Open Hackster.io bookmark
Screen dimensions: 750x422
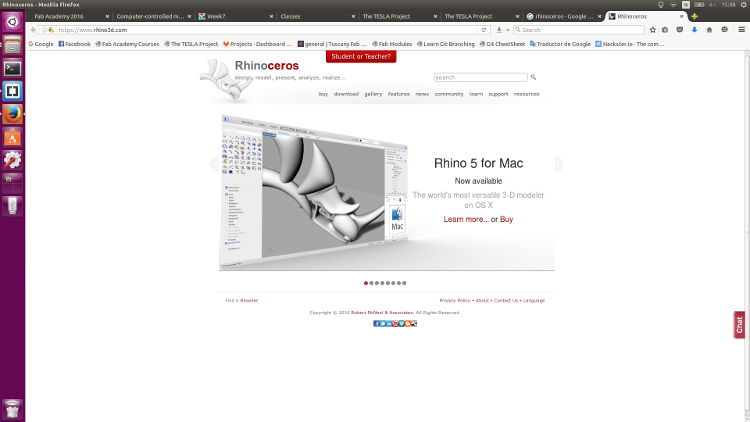[x=629, y=44]
